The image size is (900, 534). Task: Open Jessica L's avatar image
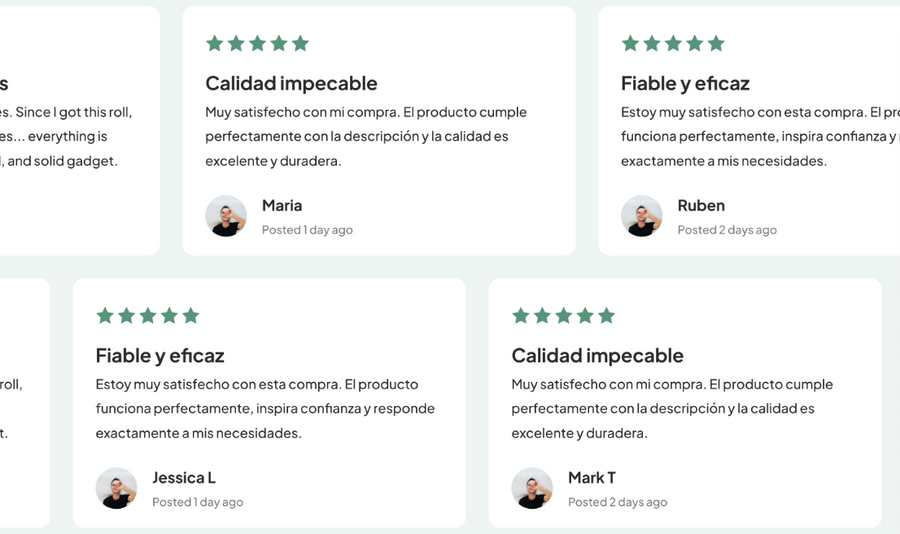[x=116, y=488]
